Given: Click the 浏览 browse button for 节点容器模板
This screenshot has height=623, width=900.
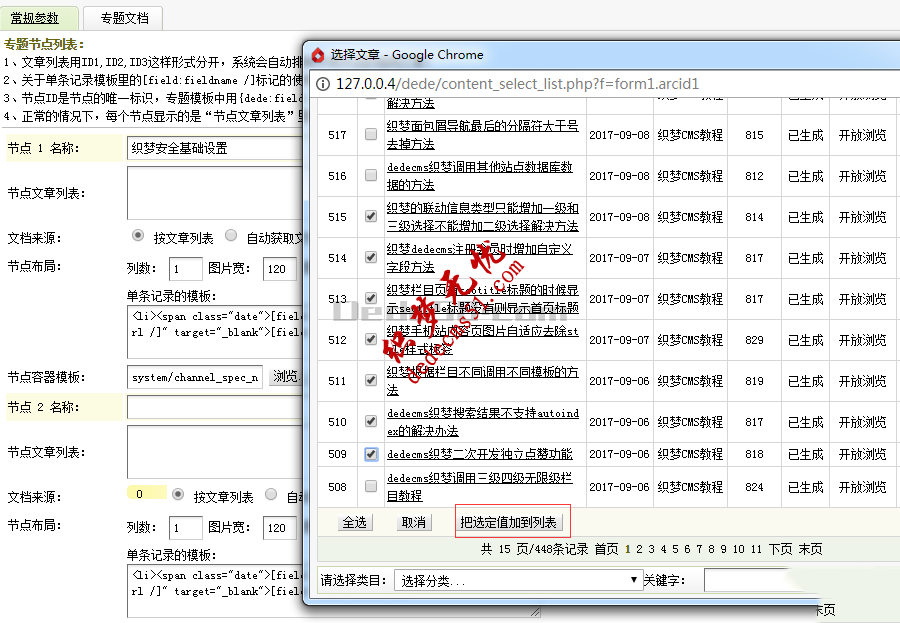Looking at the screenshot, I should (283, 378).
